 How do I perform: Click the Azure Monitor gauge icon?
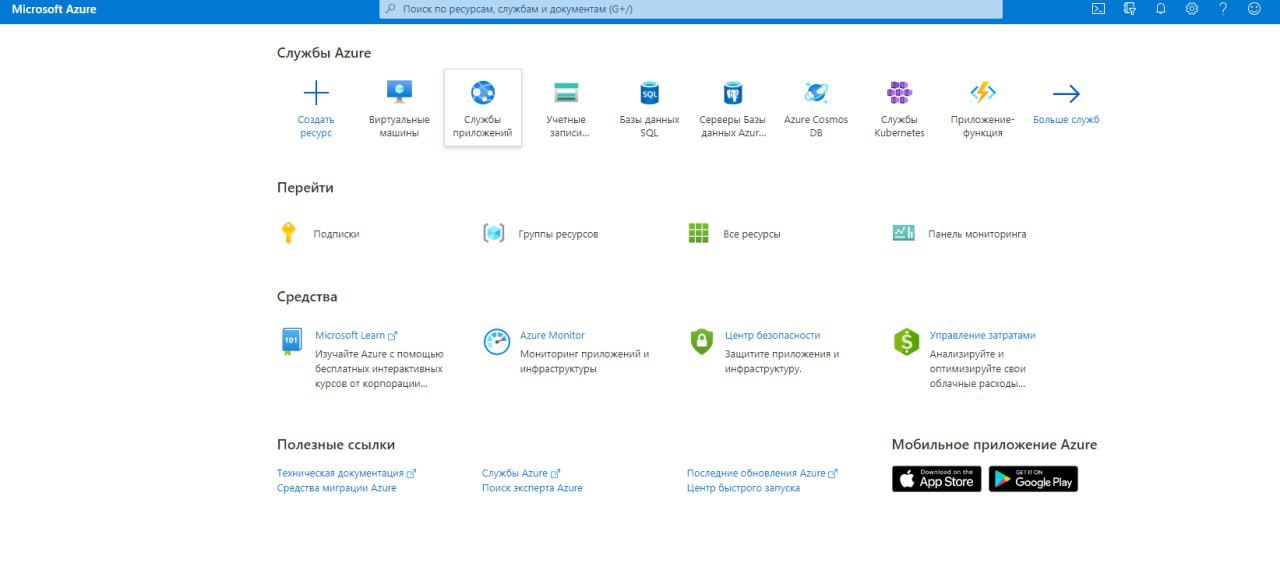[497, 341]
